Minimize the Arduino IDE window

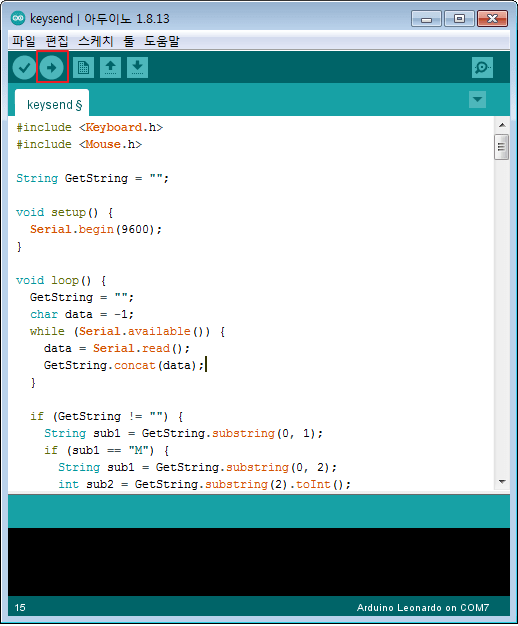click(426, 19)
